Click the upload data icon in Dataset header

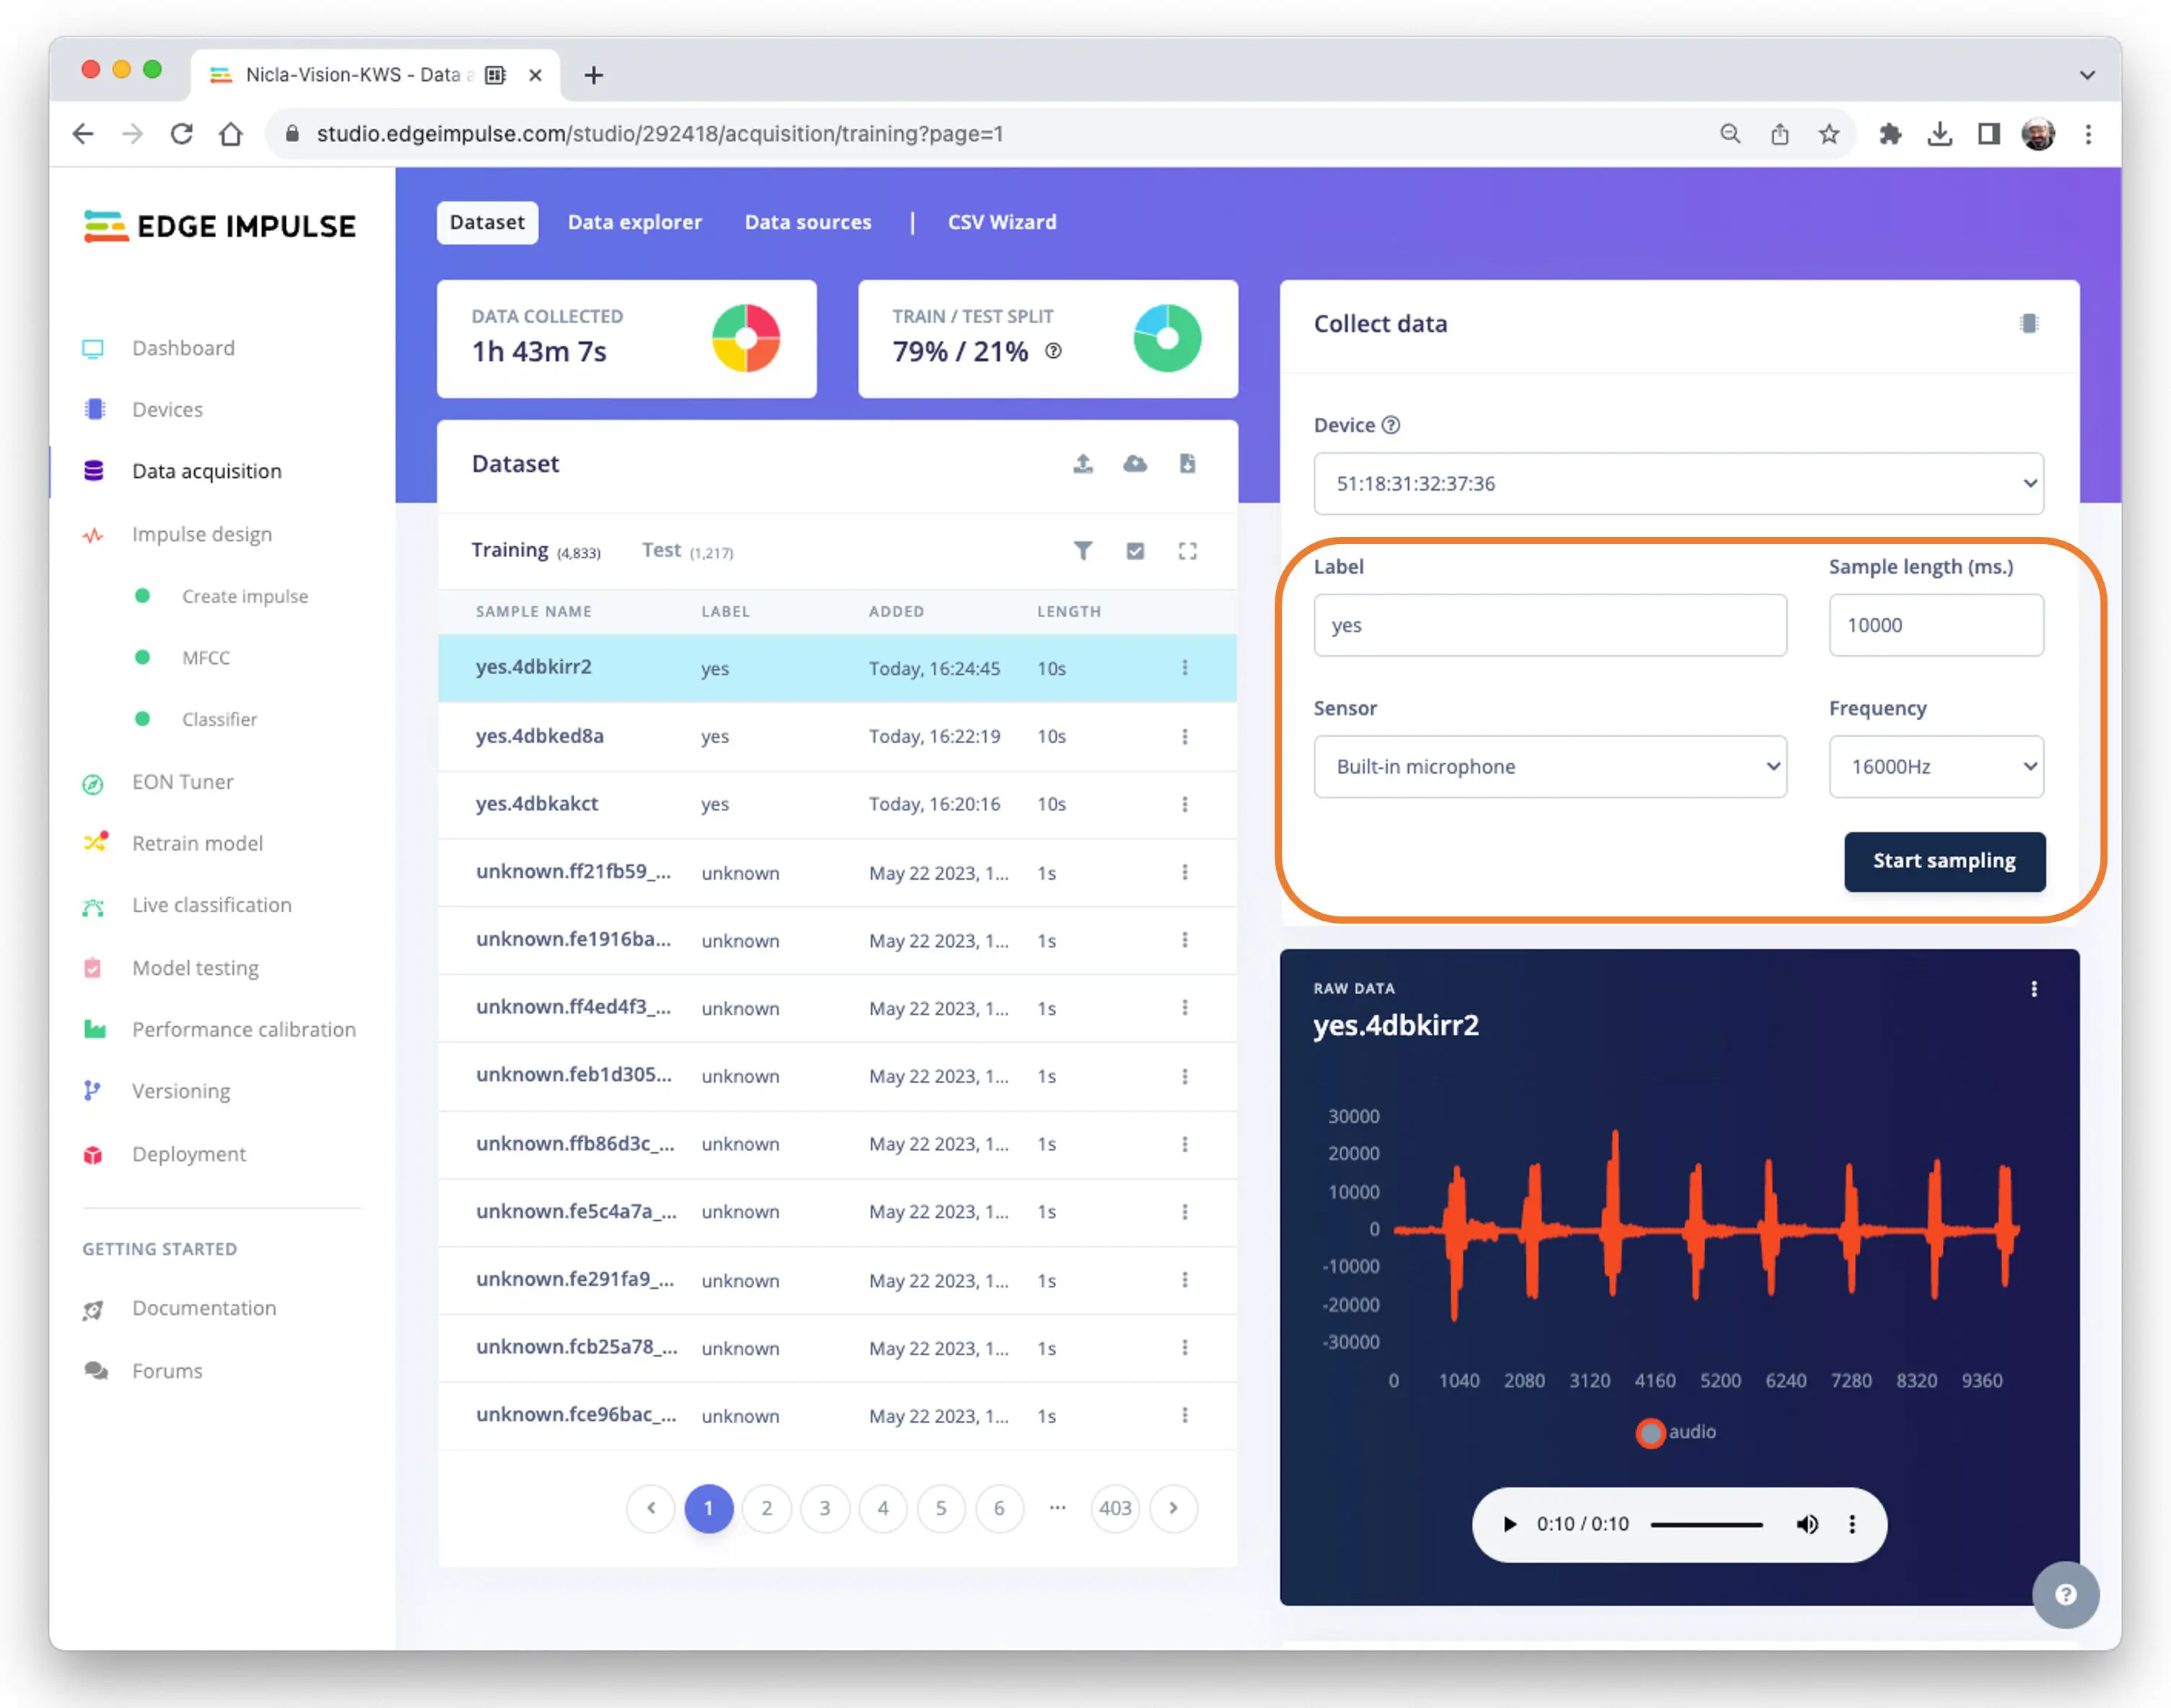pos(1082,463)
